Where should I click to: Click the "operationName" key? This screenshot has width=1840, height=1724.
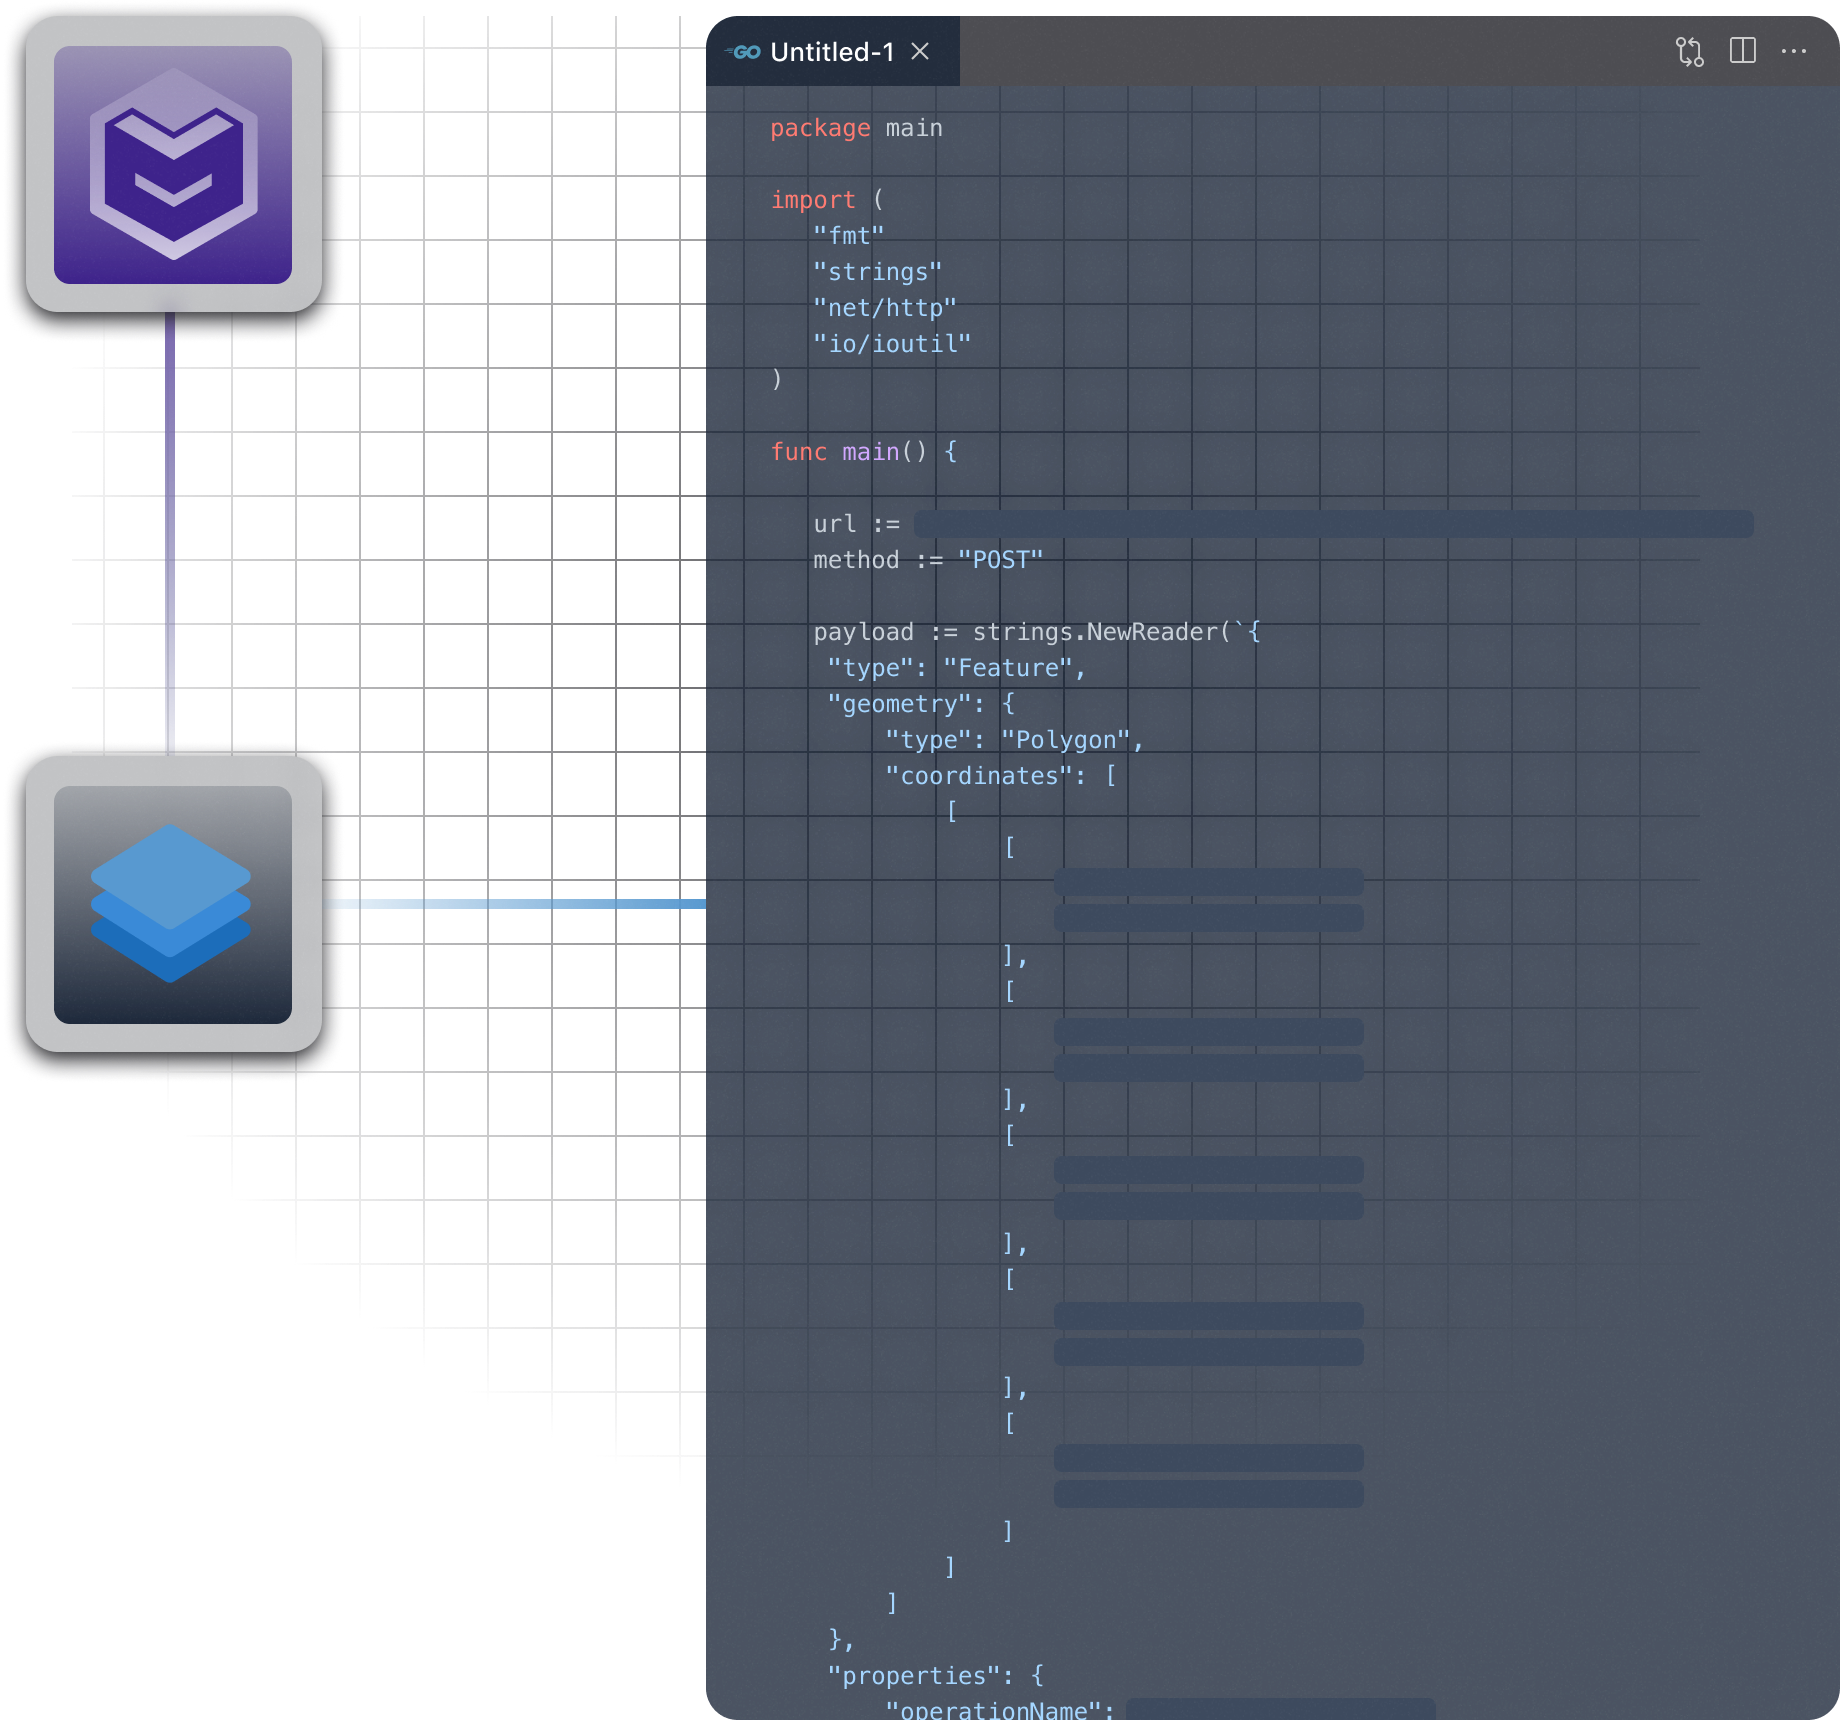click(999, 1710)
